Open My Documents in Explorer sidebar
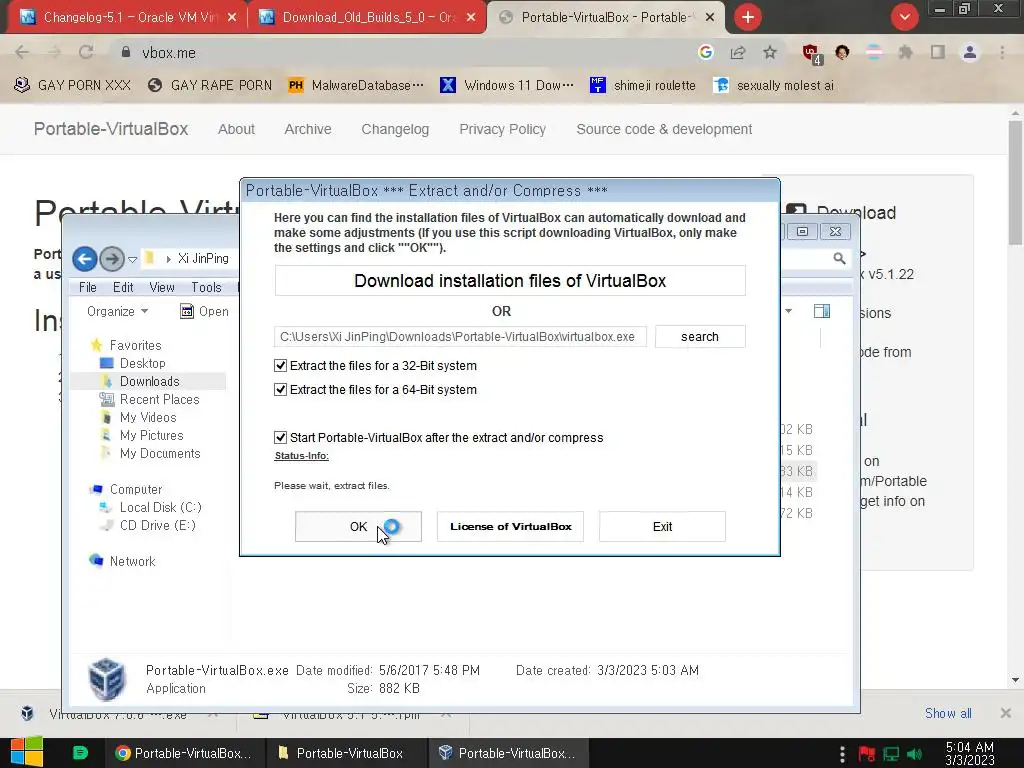1024x768 pixels. point(160,453)
